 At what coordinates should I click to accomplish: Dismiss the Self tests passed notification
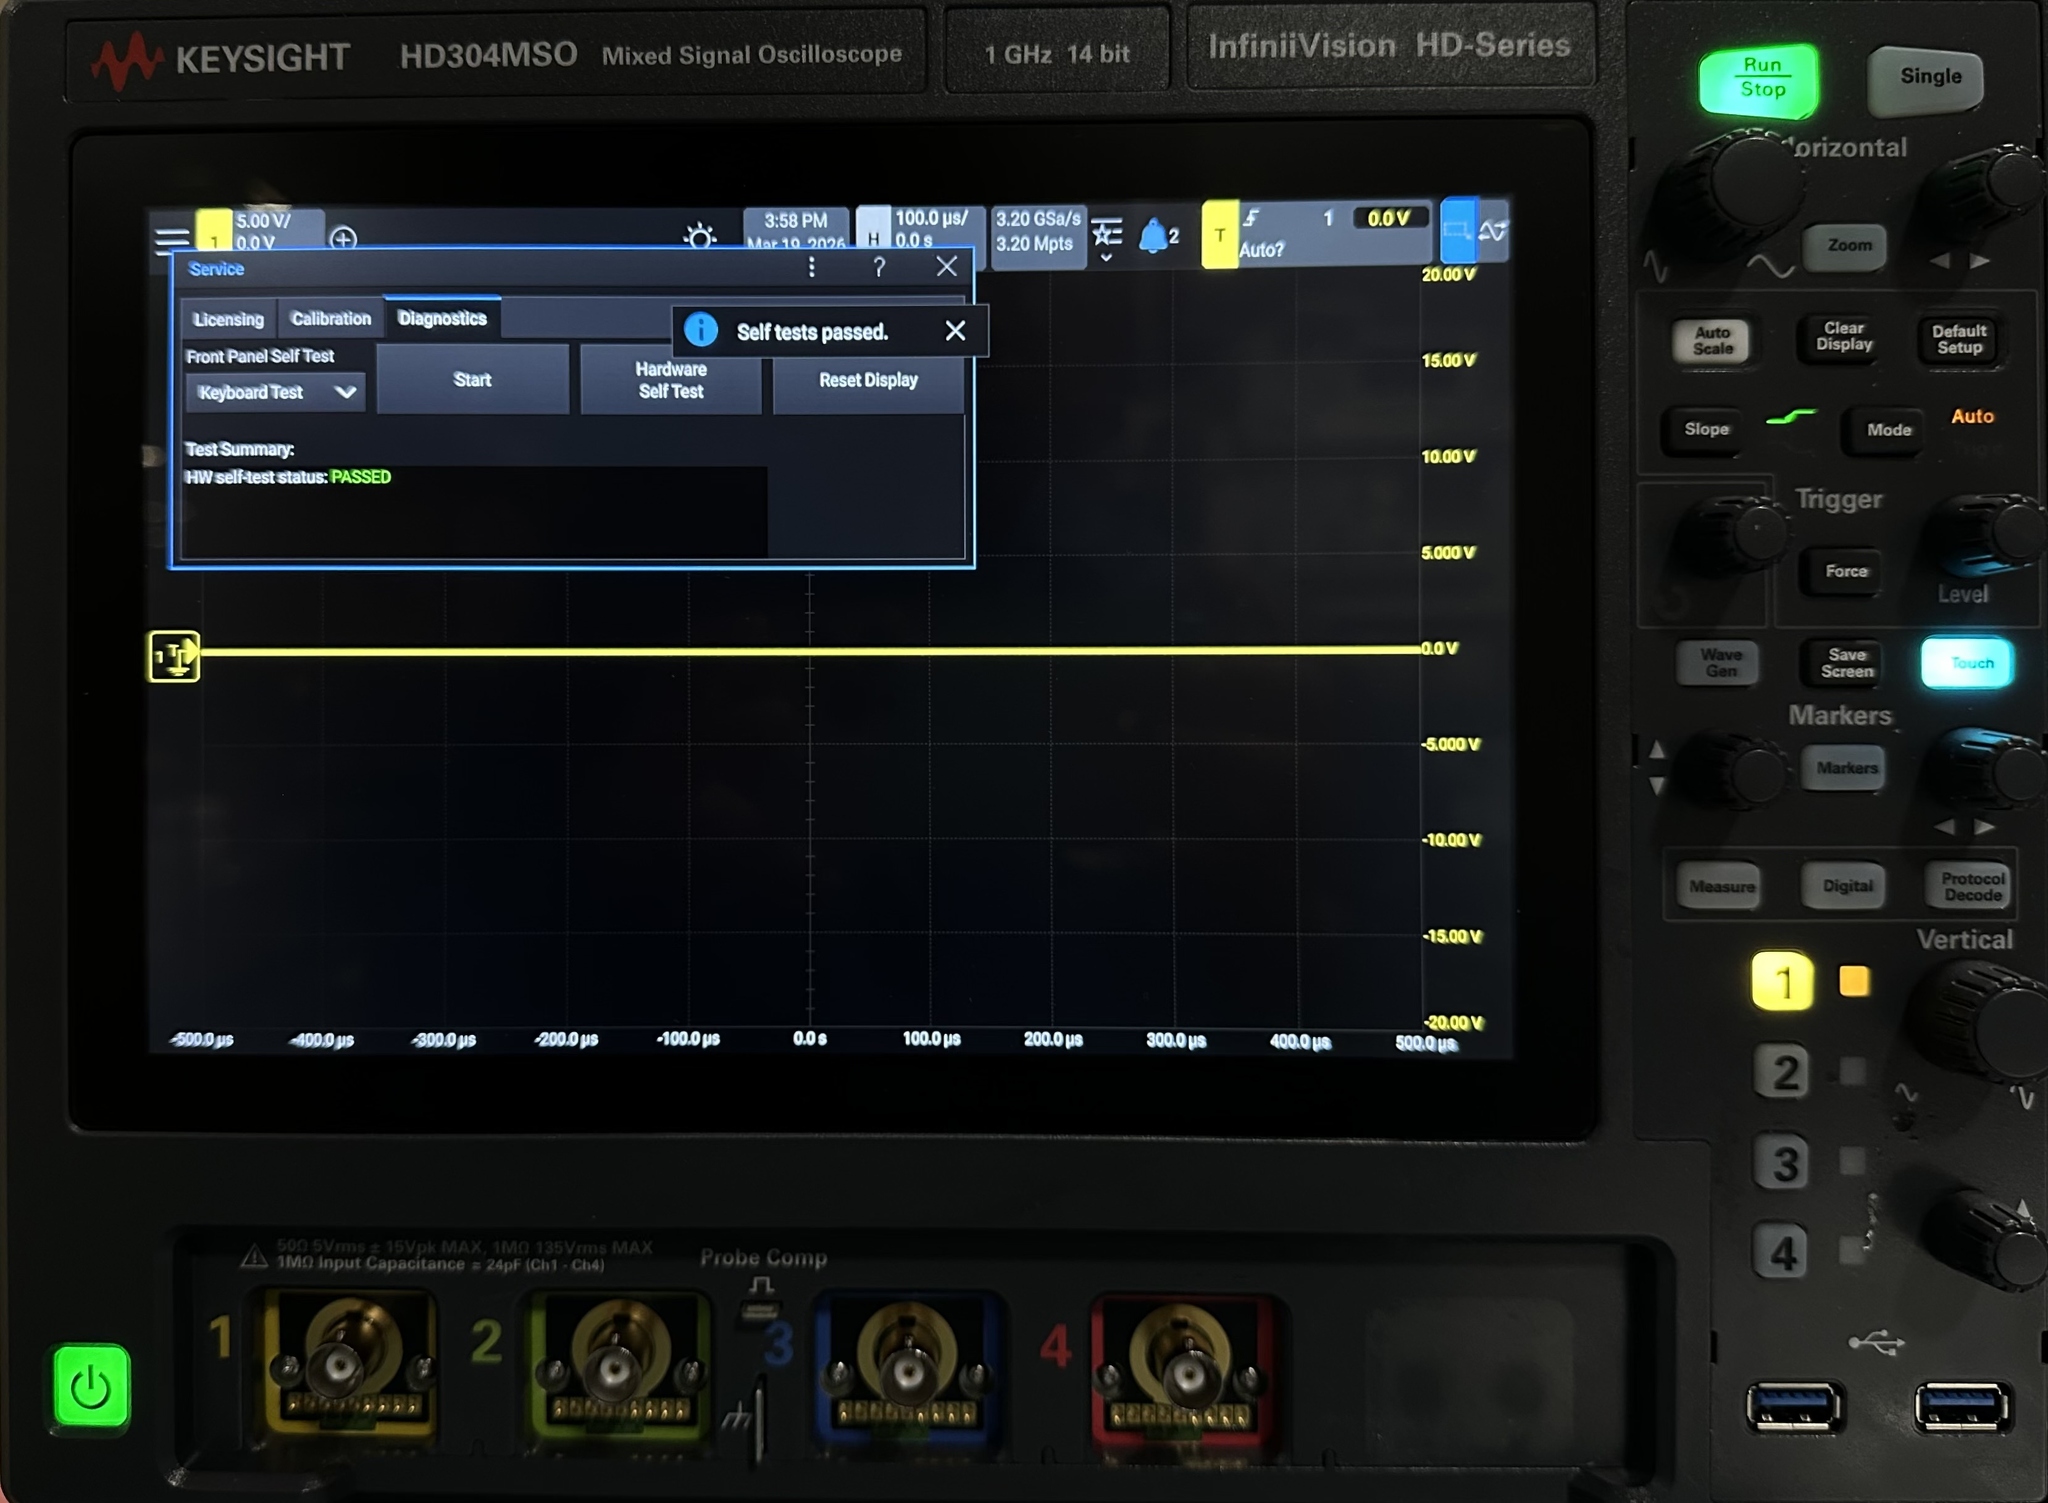[955, 331]
